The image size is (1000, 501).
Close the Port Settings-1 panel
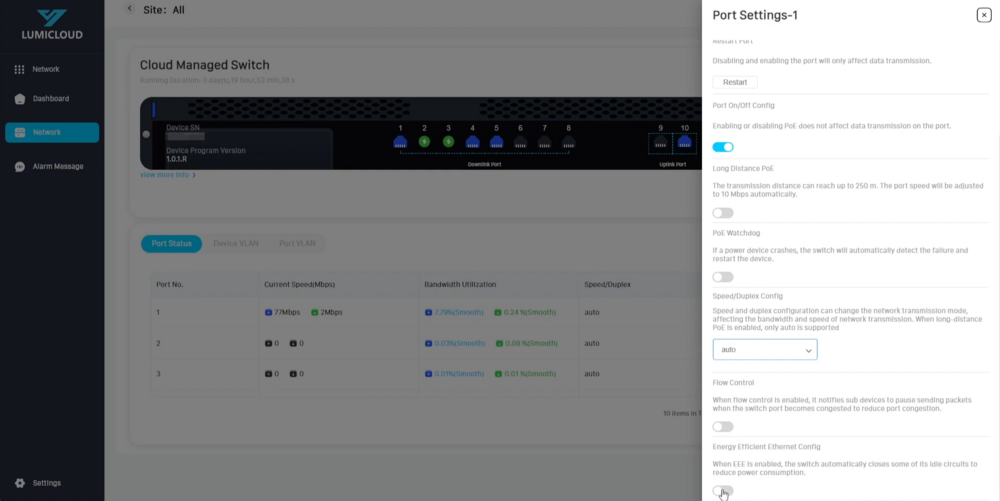click(984, 15)
